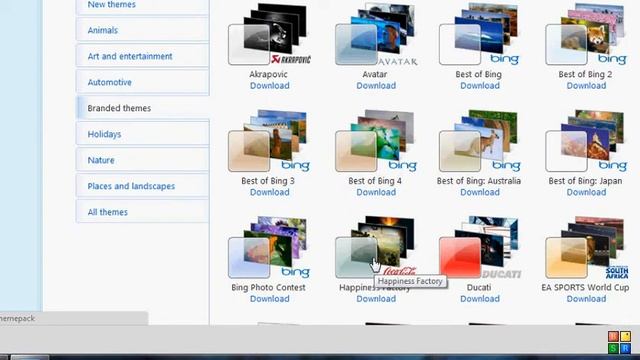Download the Best of Bing: Australia theme
The width and height of the screenshot is (640, 360).
click(480, 192)
